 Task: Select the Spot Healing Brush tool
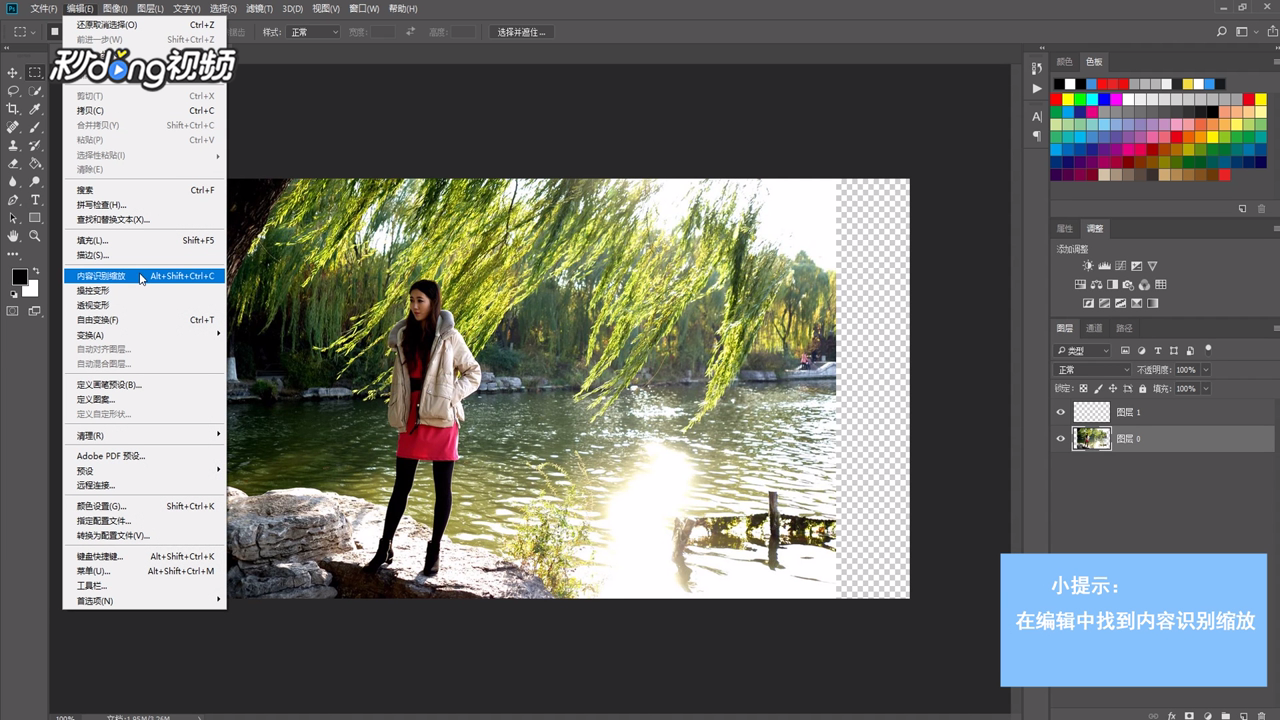click(x=13, y=127)
